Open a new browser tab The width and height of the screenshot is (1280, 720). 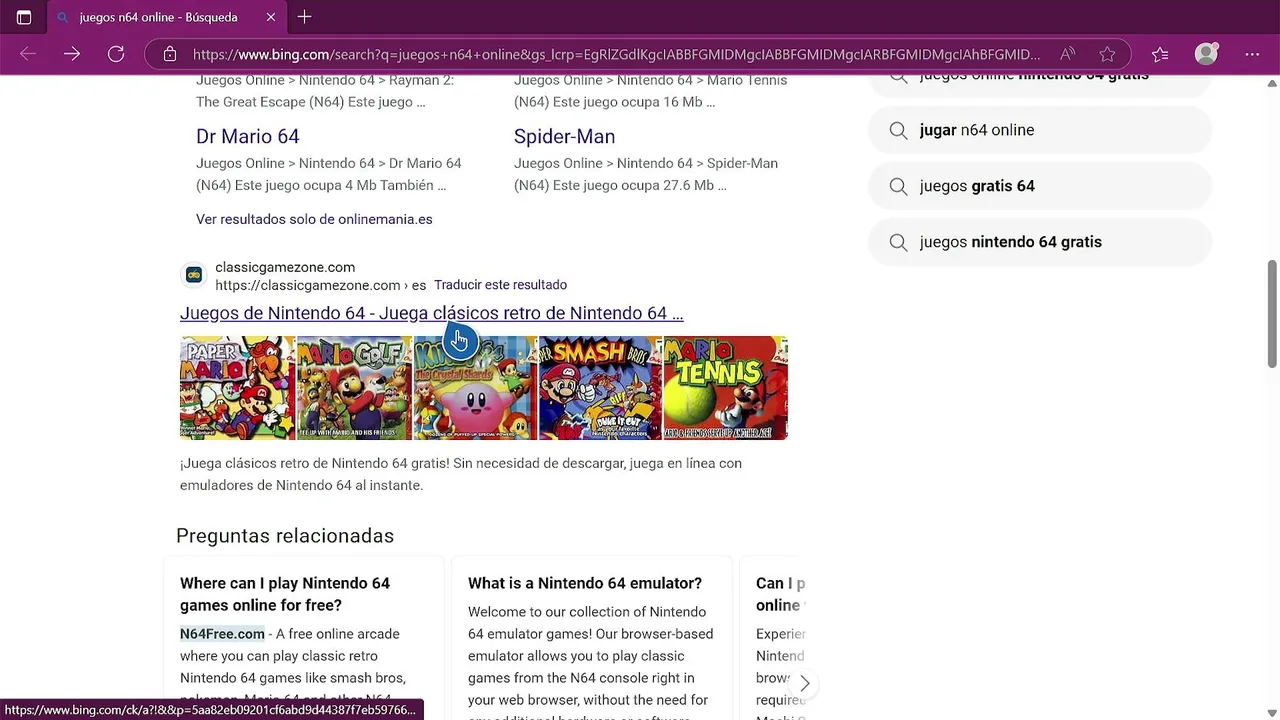[x=305, y=17]
